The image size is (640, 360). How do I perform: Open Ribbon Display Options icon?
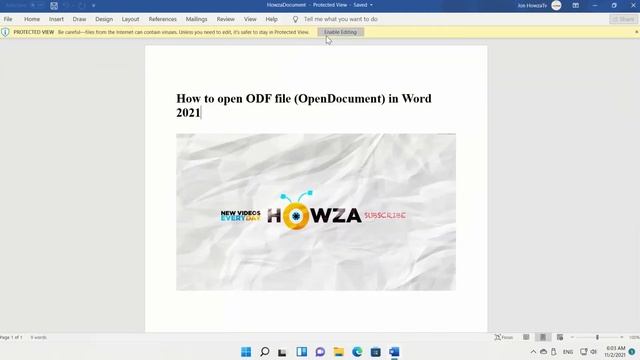576,5
